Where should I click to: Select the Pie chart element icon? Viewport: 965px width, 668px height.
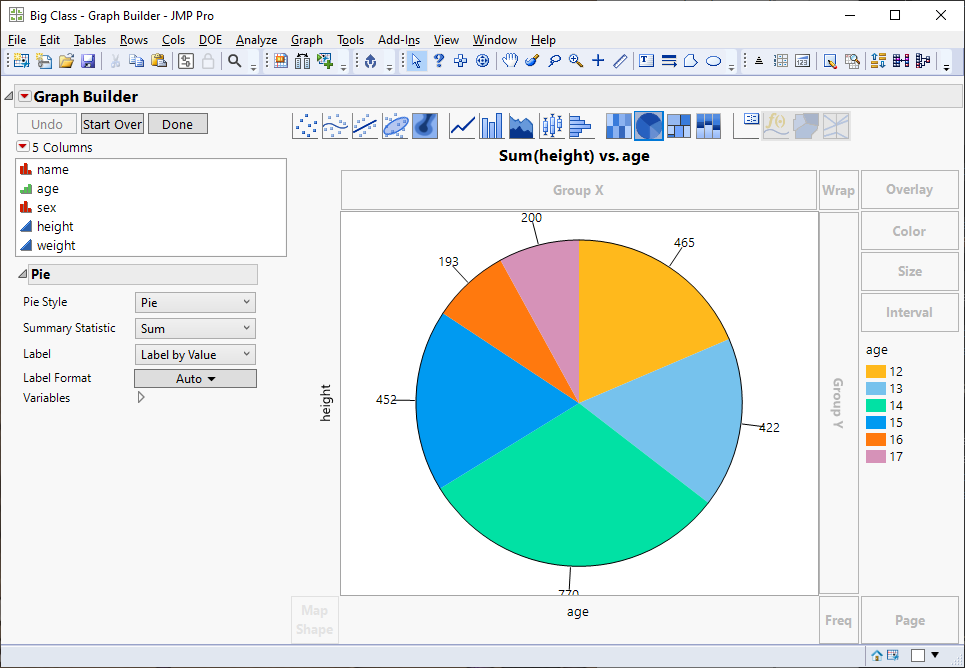[647, 125]
